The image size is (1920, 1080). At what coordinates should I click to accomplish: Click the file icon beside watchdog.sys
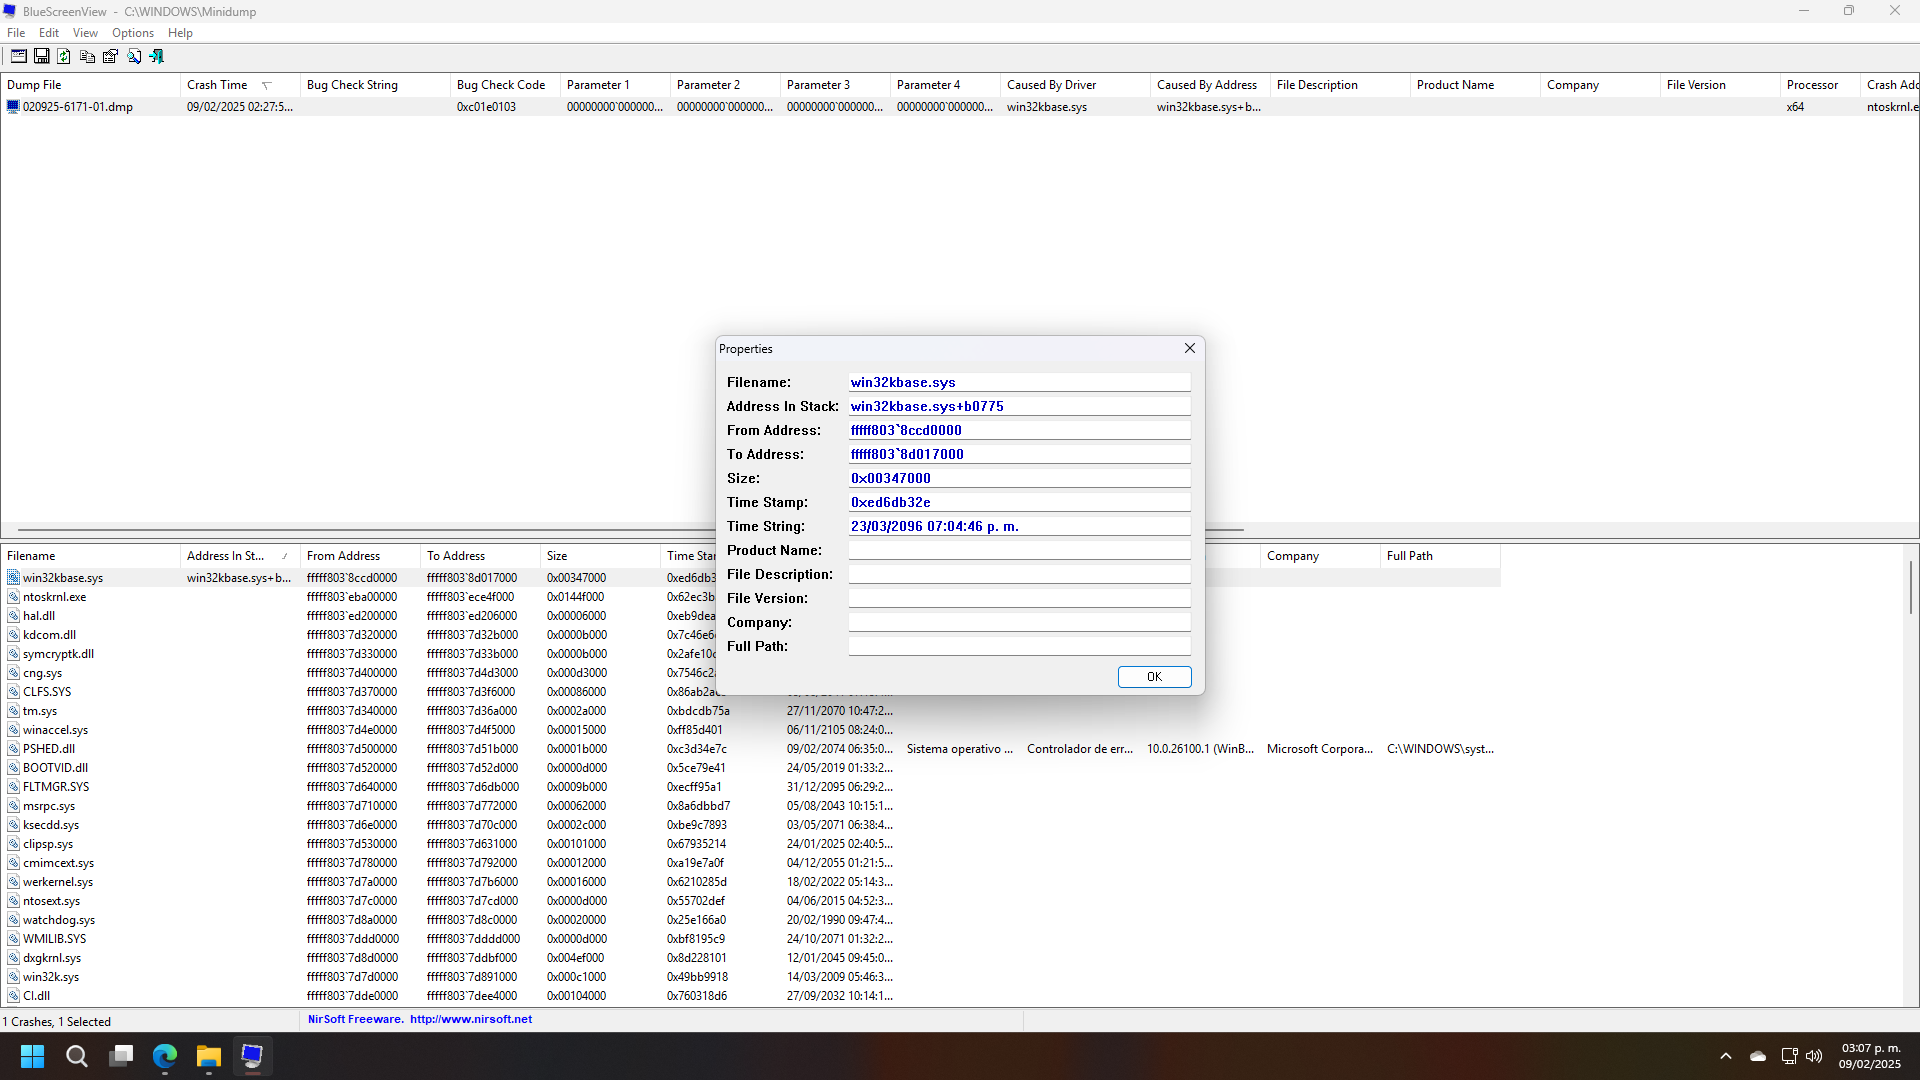(x=13, y=920)
